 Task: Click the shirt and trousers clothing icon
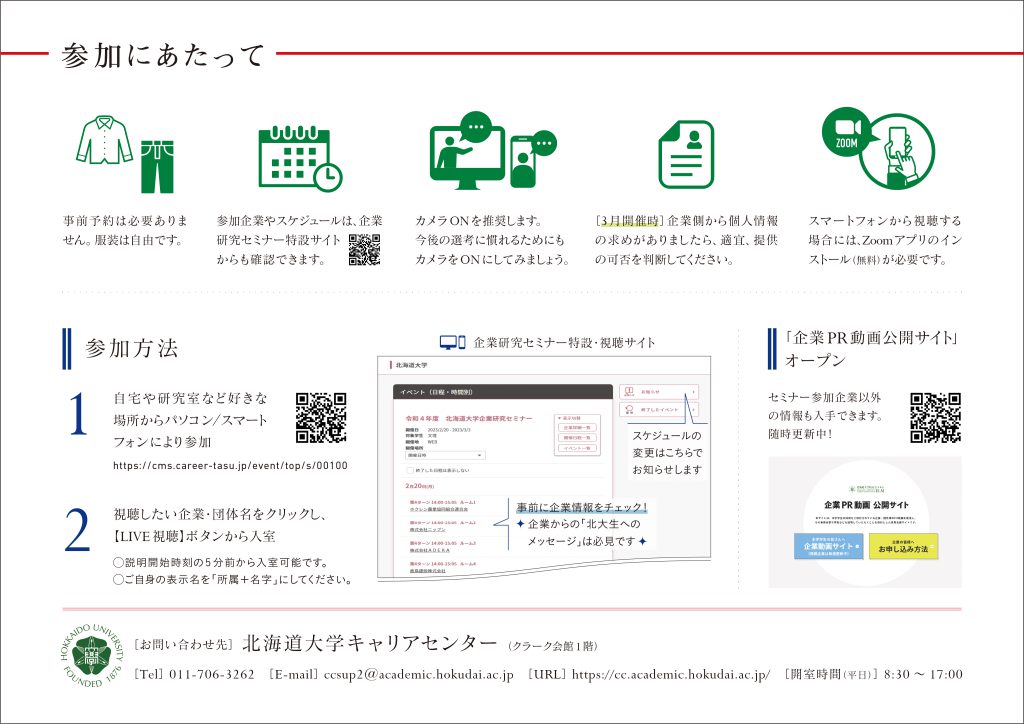[x=126, y=154]
